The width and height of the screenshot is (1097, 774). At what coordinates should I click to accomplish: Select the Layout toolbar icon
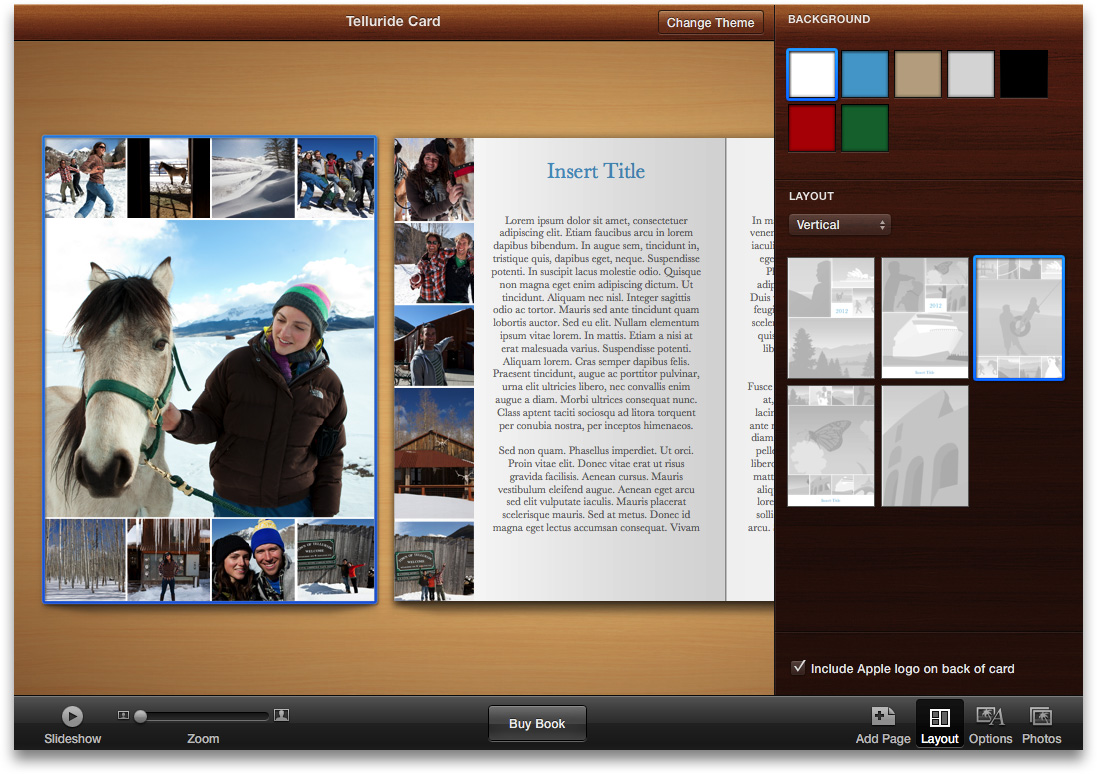pos(939,718)
